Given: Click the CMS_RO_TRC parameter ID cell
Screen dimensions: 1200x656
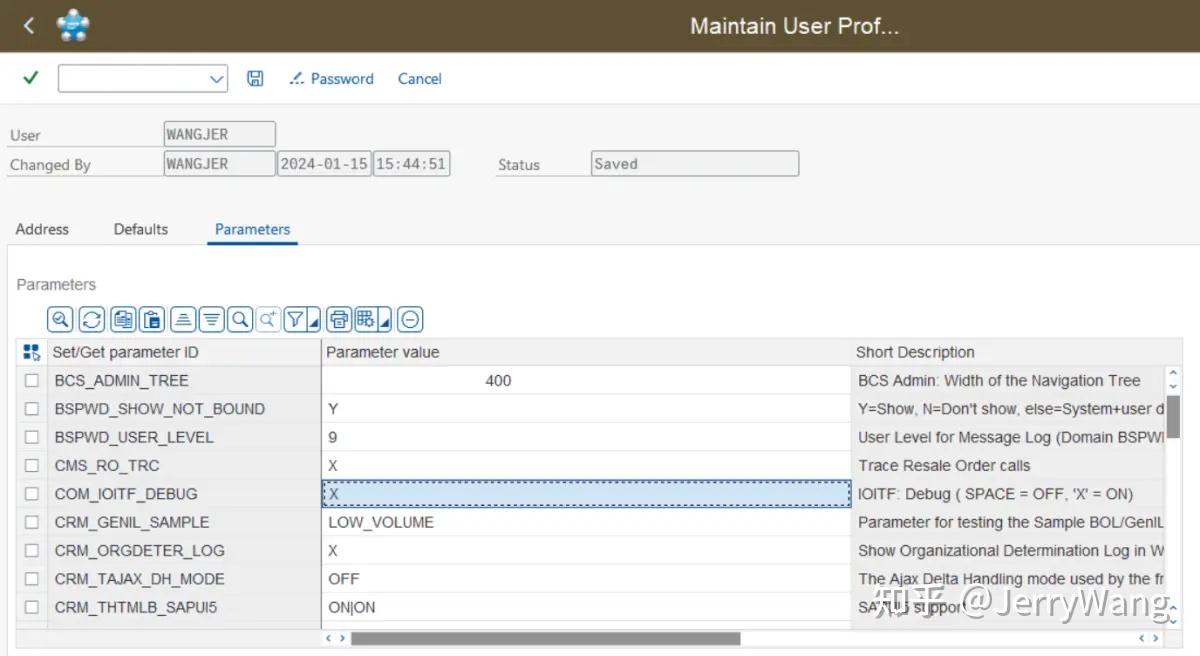Looking at the screenshot, I should coord(184,465).
